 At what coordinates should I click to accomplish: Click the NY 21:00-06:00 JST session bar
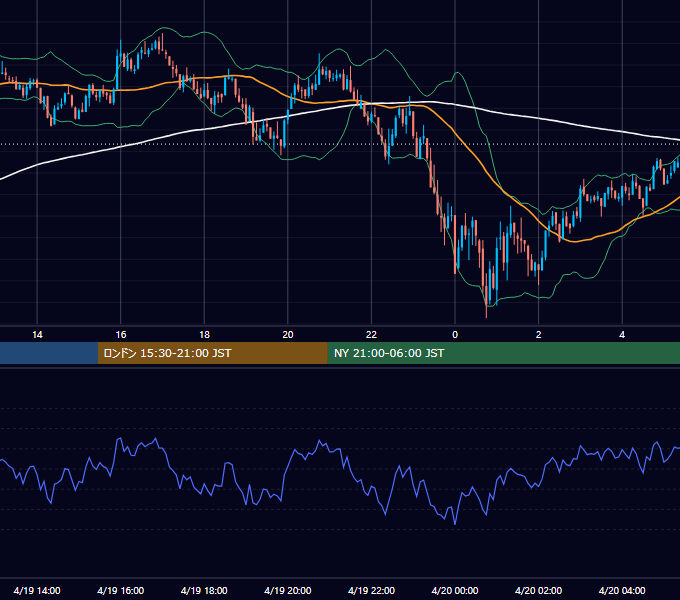503,353
